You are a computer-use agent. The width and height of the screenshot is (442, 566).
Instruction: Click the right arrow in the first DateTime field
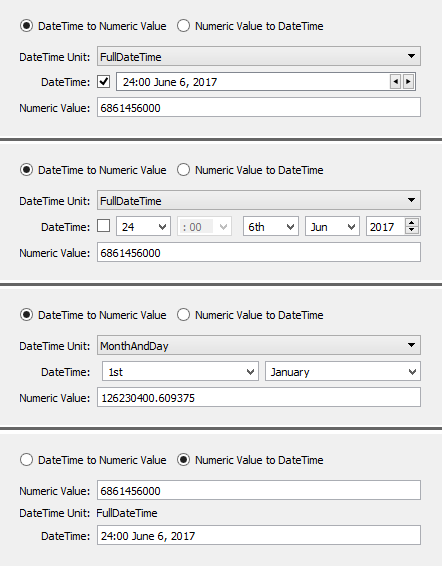point(408,82)
